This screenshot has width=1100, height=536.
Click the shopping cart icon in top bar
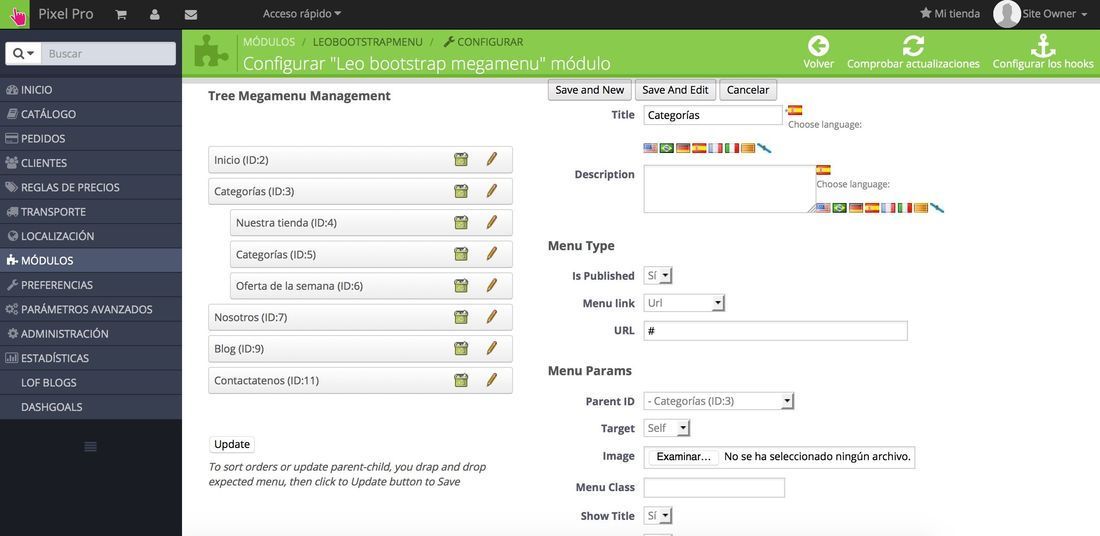coord(121,14)
